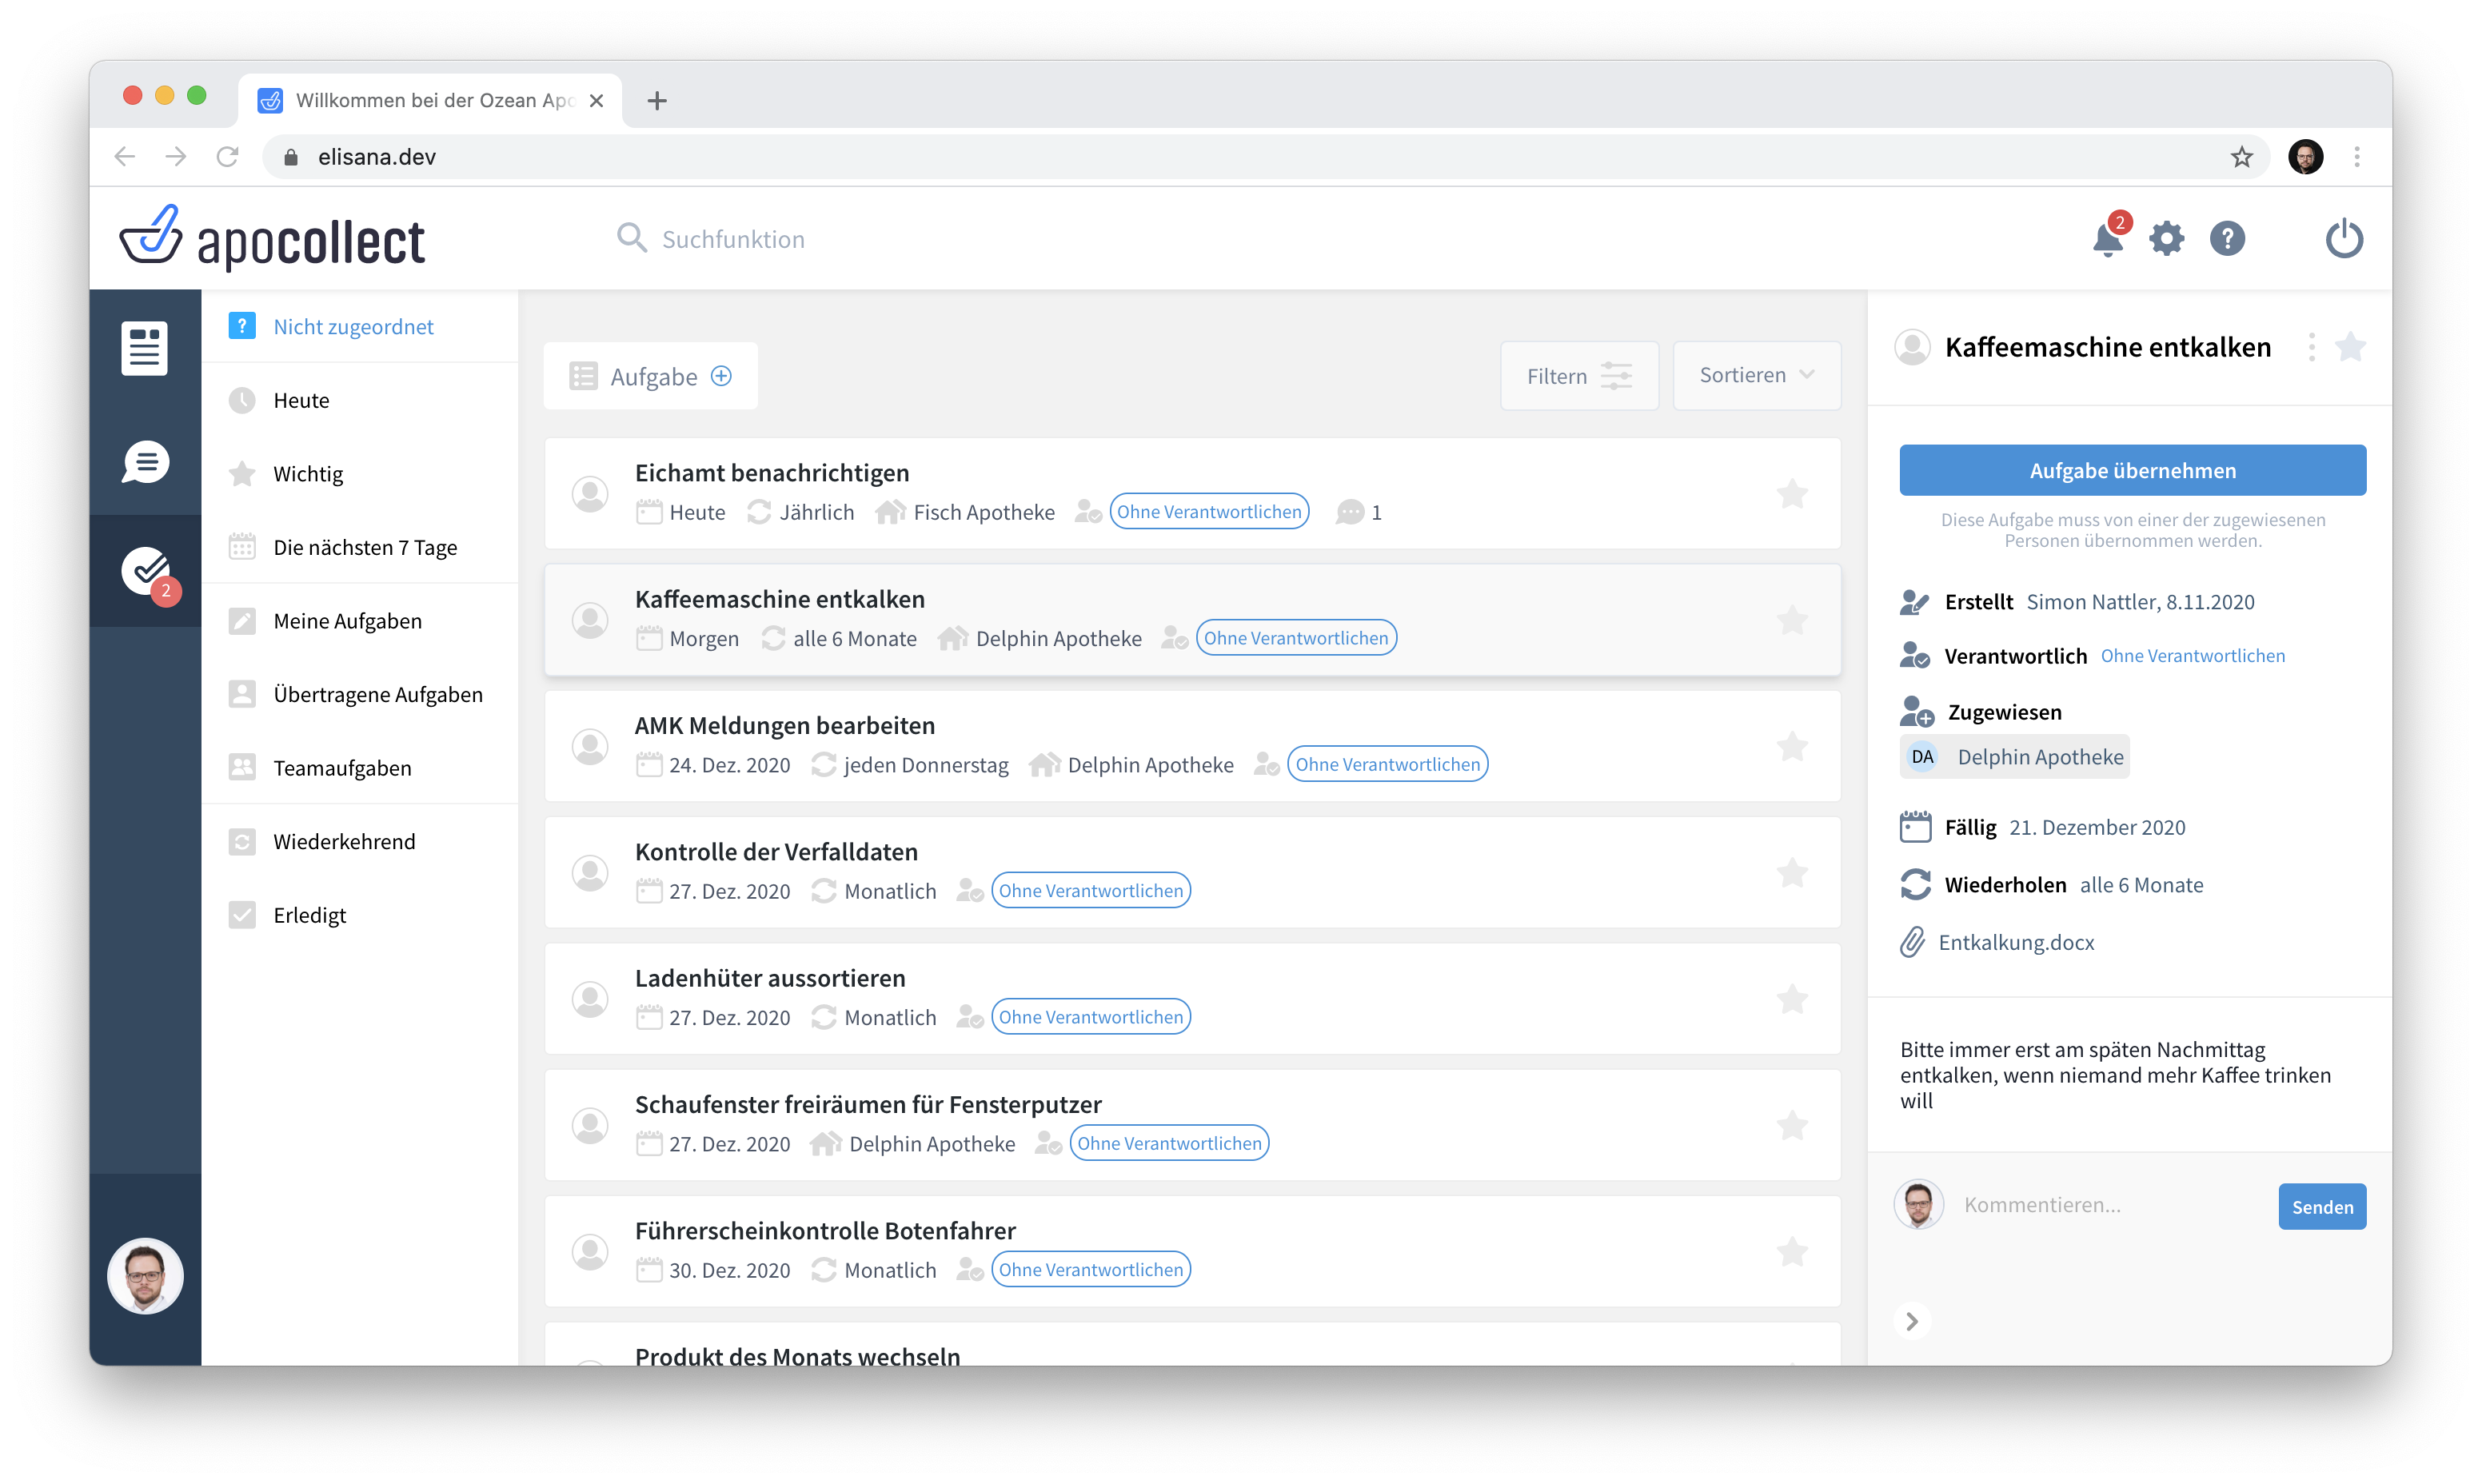Image resolution: width=2482 pixels, height=1484 pixels.
Task: Collapse the detail panel with chevron
Action: [x=1911, y=1321]
